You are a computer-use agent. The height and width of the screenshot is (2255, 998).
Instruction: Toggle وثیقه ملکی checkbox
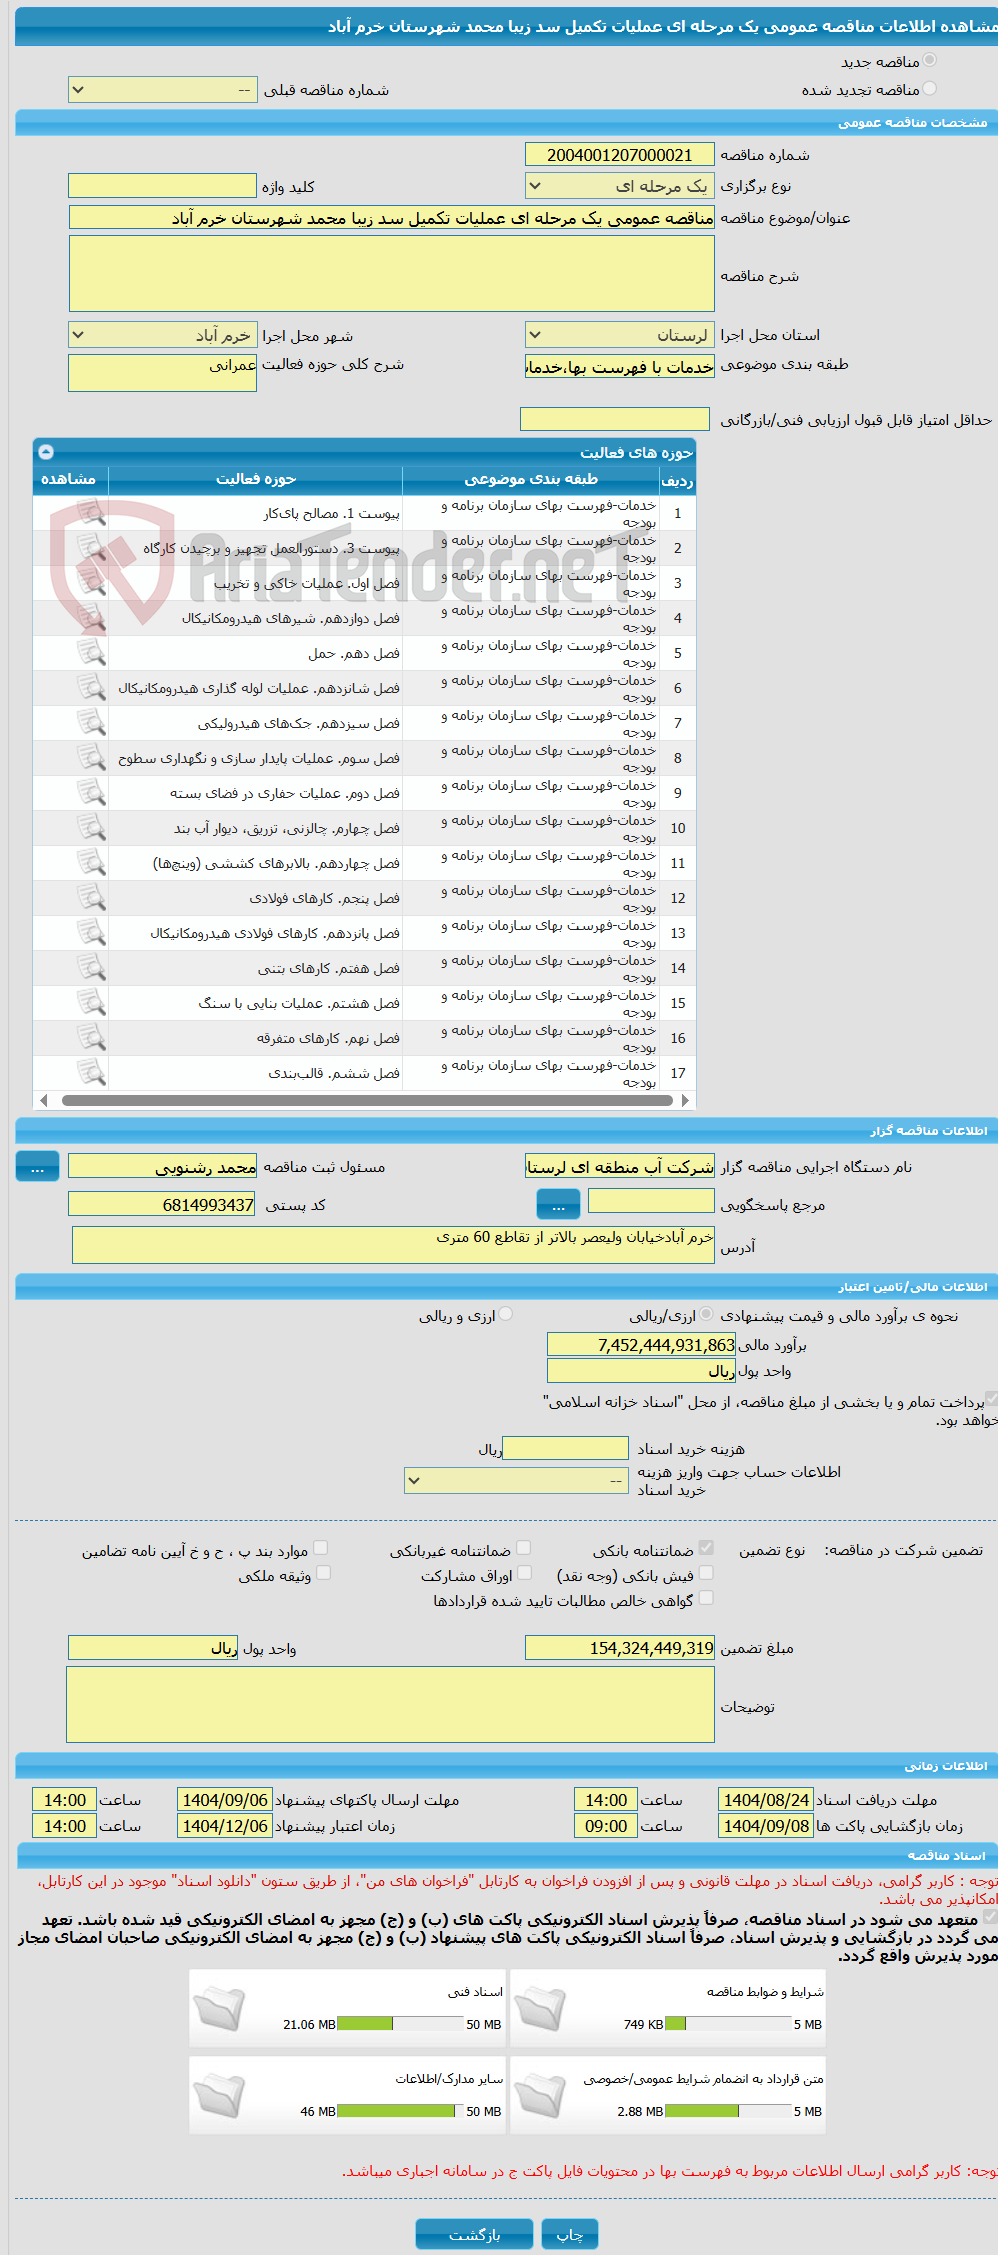pyautogui.click(x=323, y=1573)
